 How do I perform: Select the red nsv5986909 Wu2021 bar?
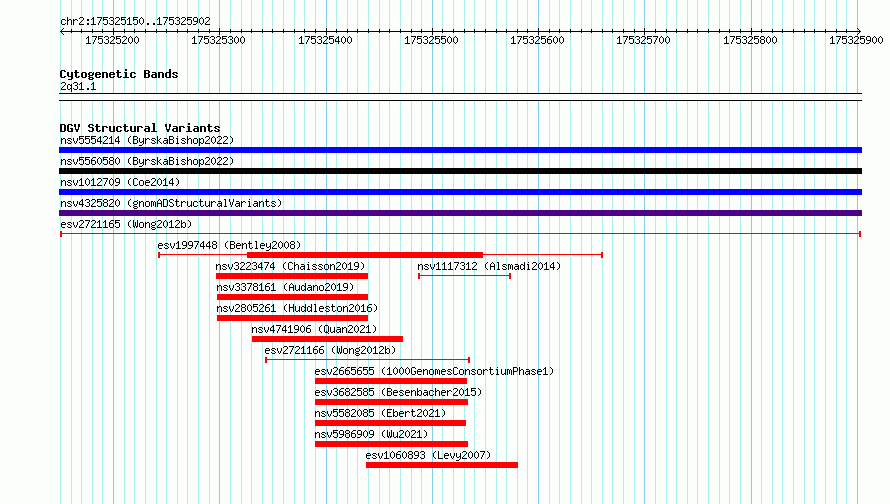[392, 444]
